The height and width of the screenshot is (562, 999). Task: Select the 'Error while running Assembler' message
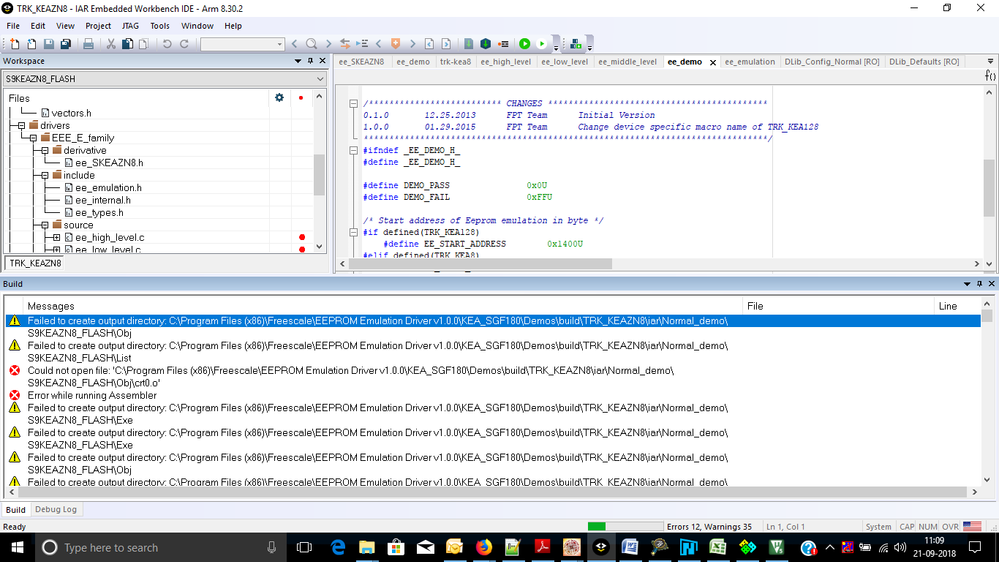92,395
